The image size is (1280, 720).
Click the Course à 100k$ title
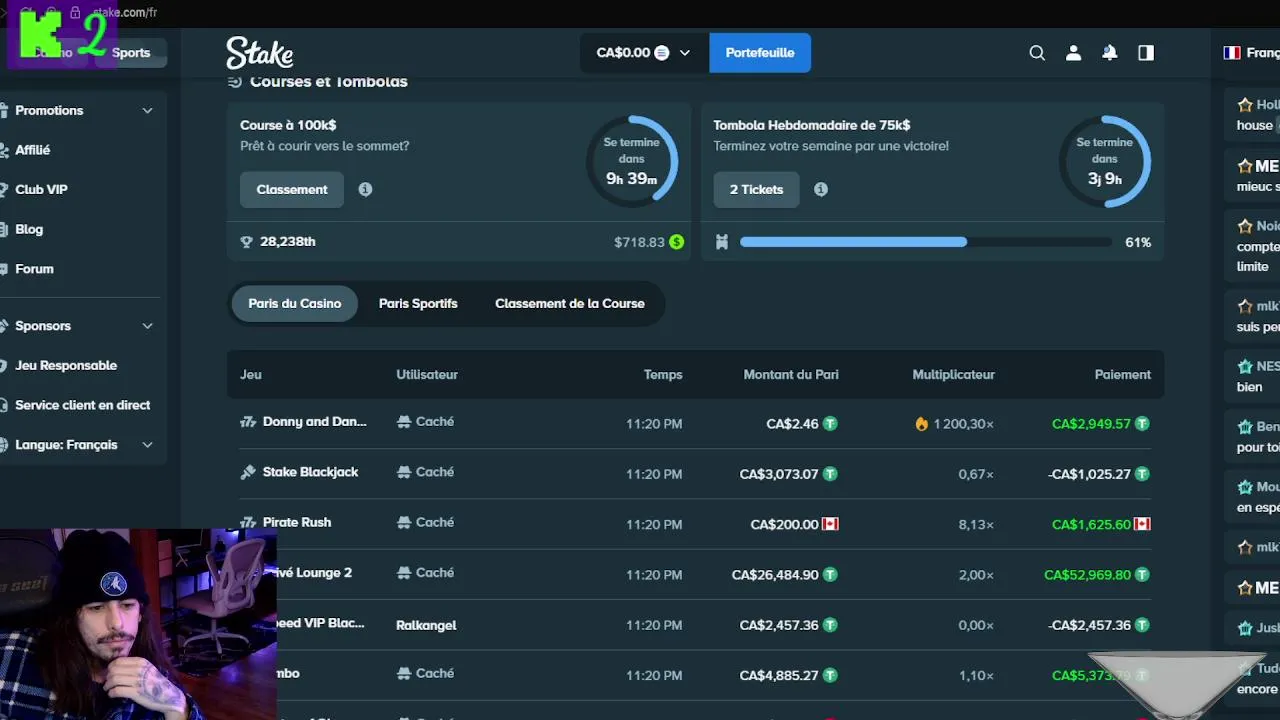point(288,125)
